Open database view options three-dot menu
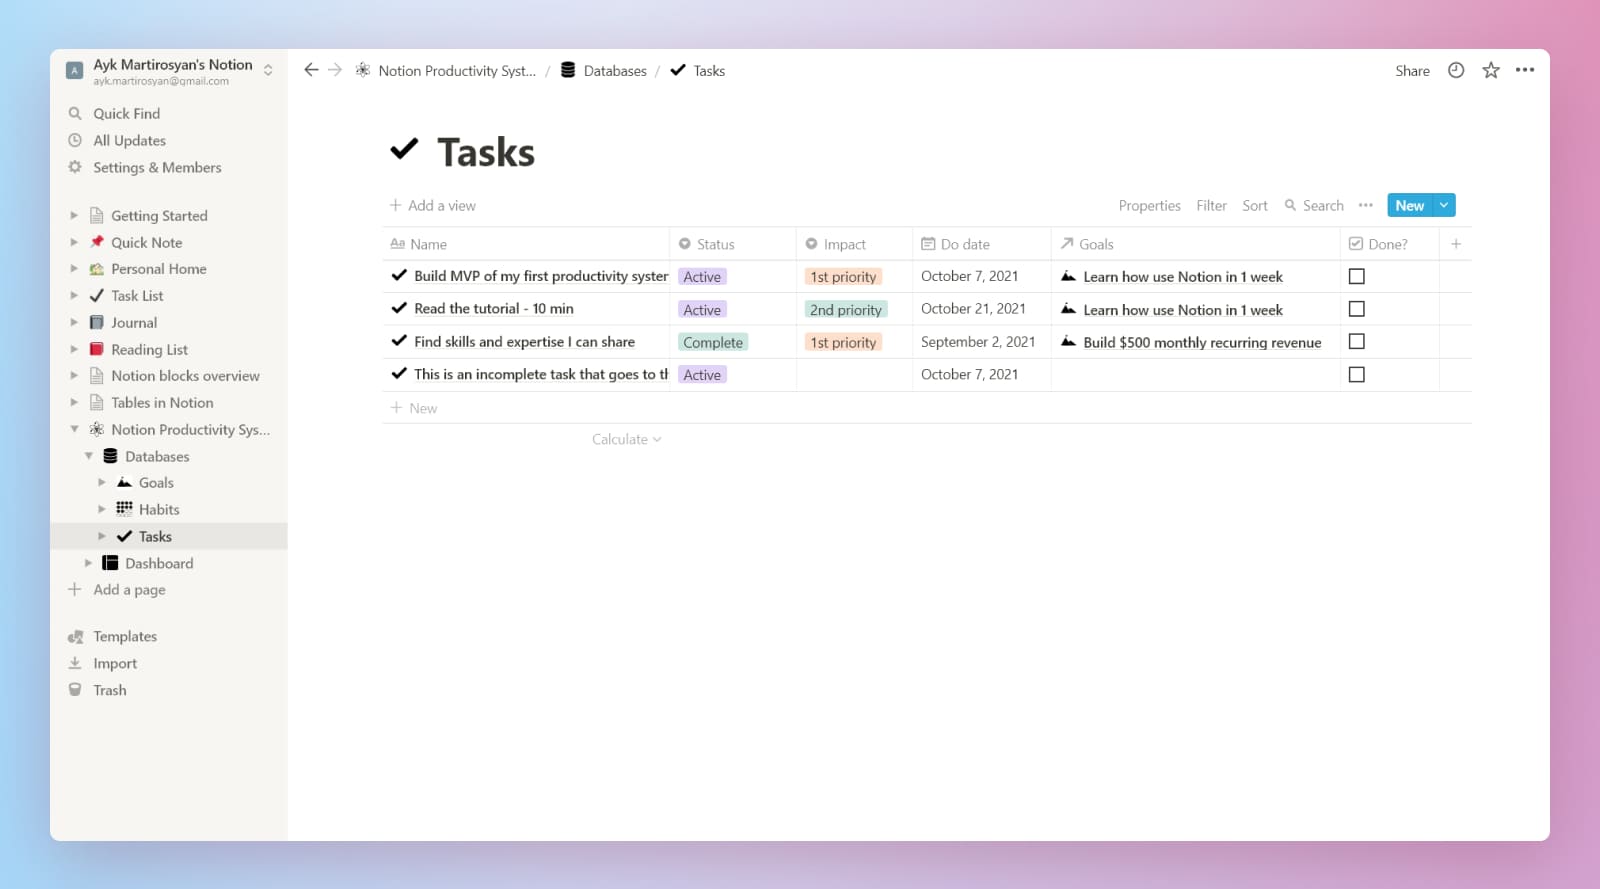The width and height of the screenshot is (1600, 889). click(x=1366, y=205)
